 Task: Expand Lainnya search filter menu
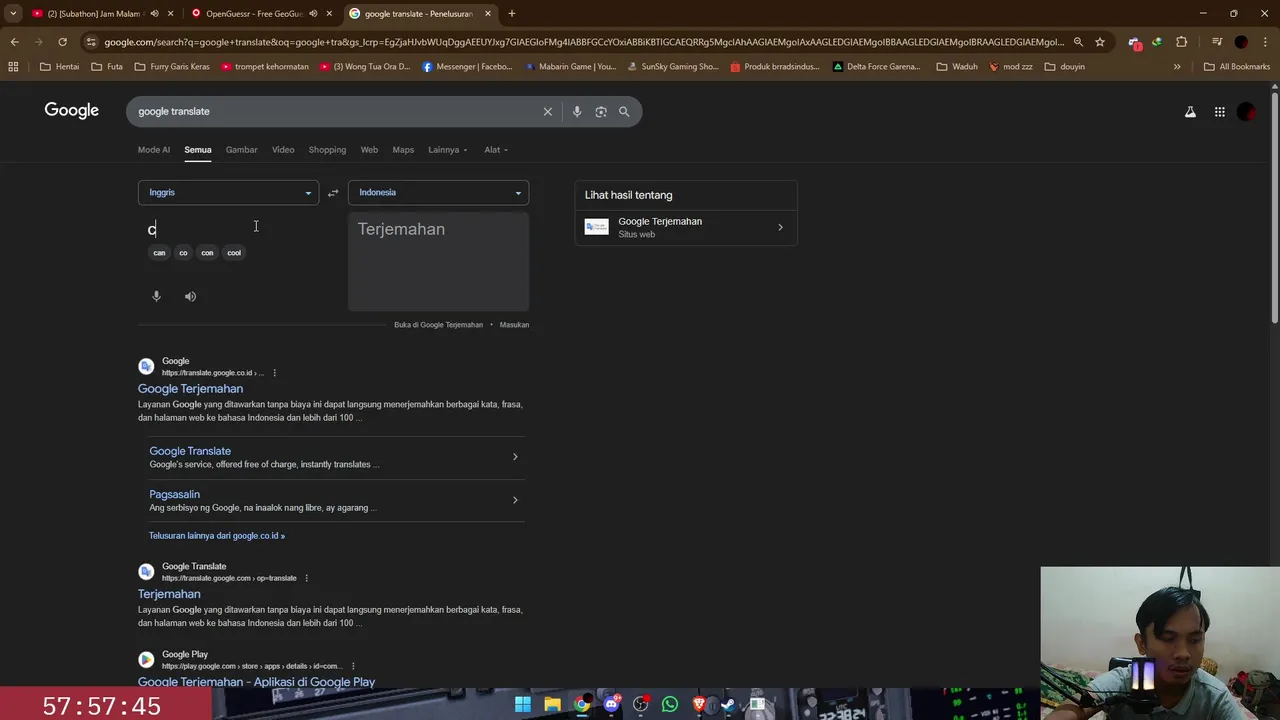point(447,150)
